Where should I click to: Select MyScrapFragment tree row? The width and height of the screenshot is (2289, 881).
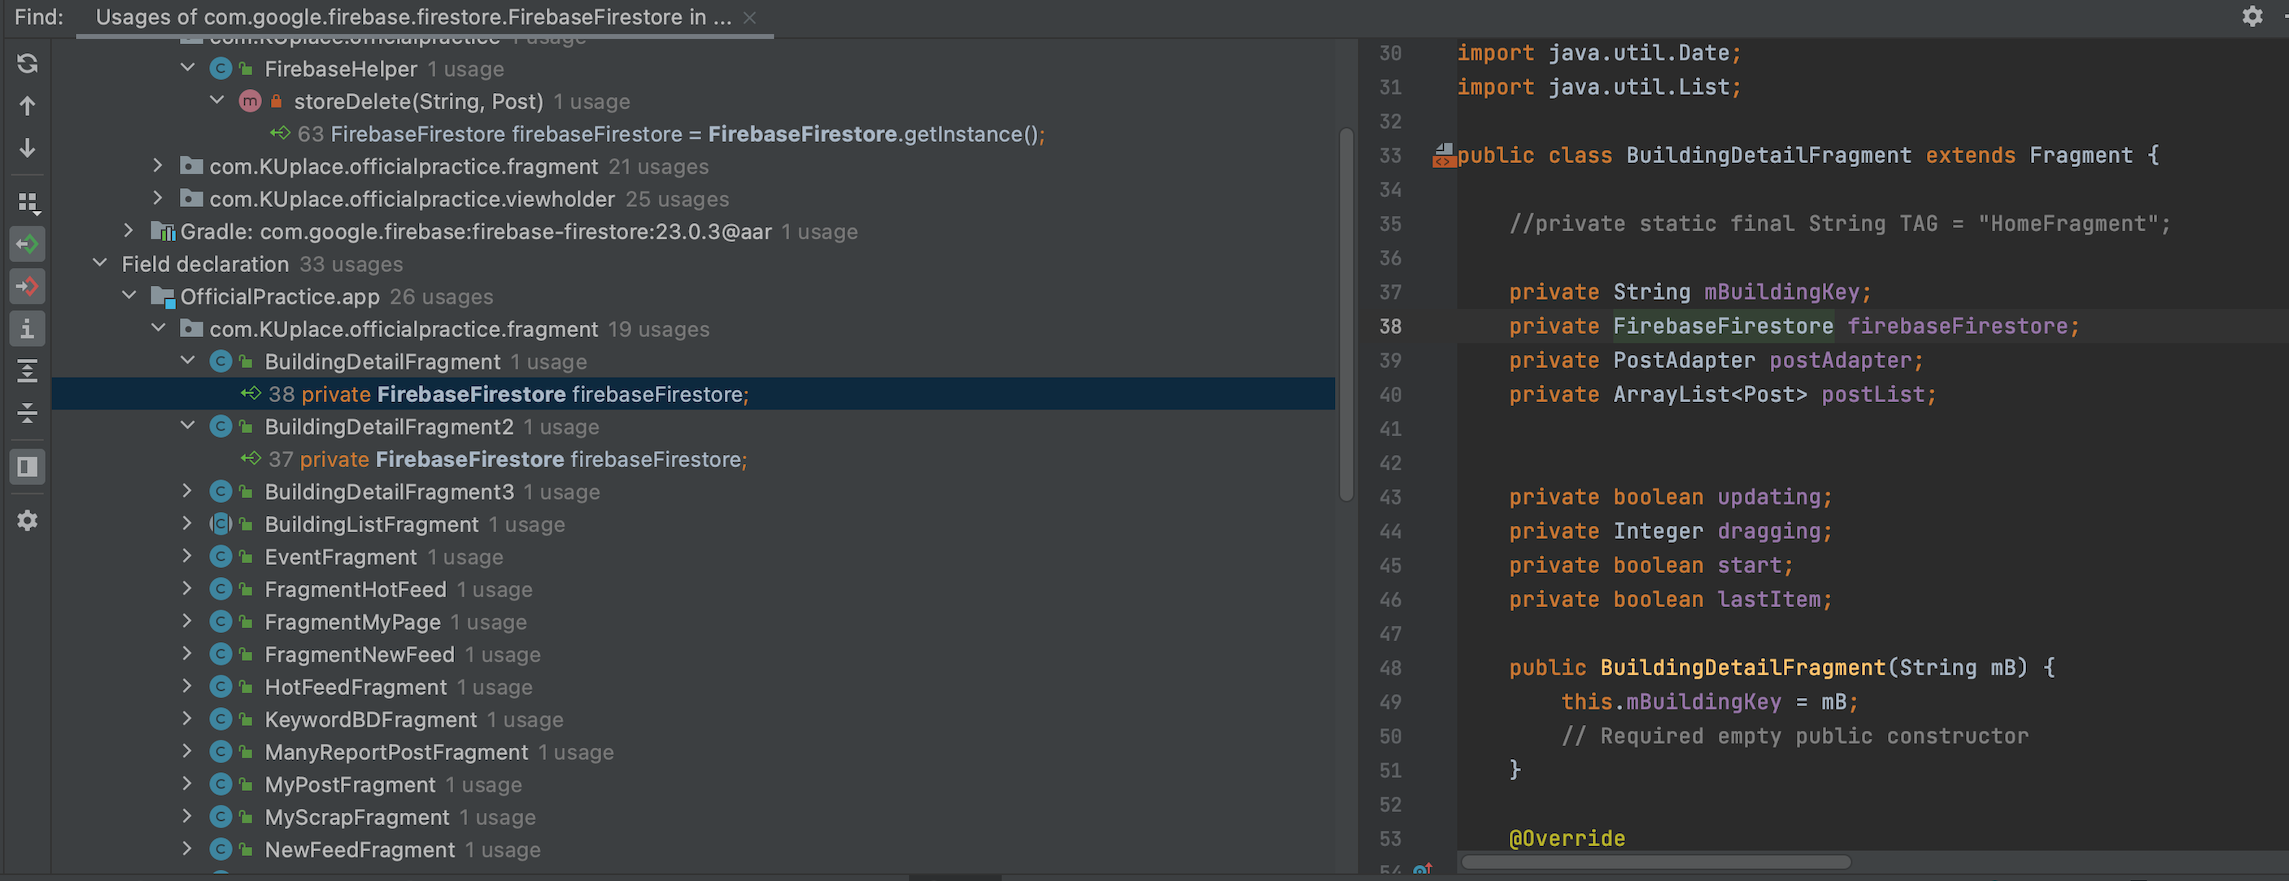[x=693, y=817]
